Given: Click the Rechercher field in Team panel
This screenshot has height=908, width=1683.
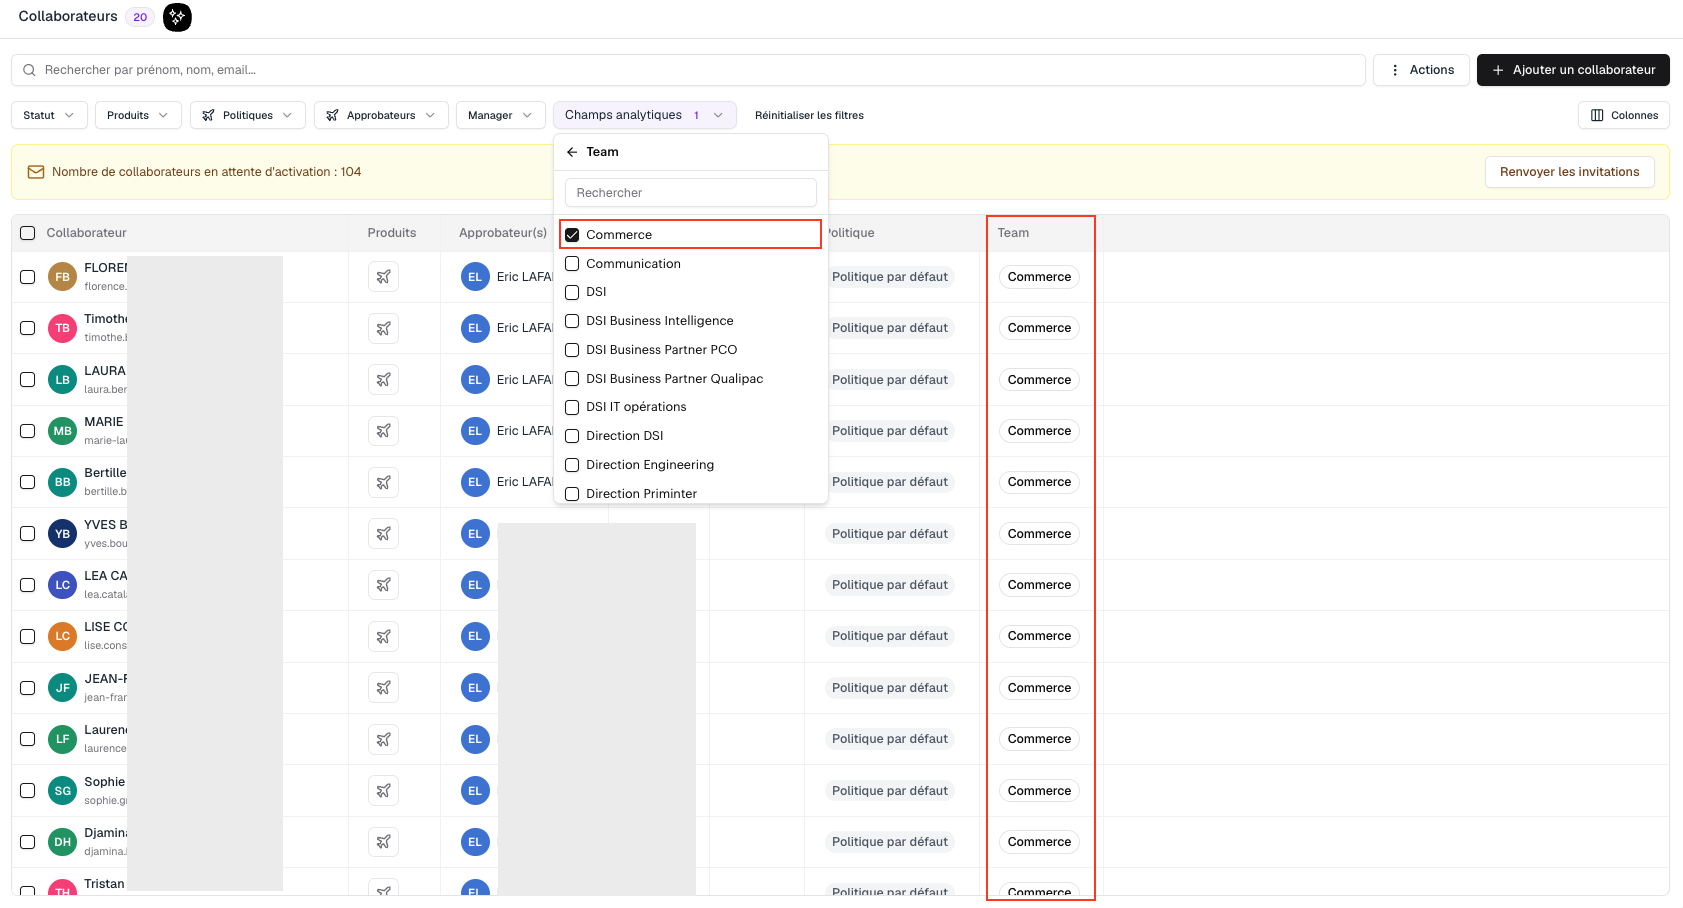Looking at the screenshot, I should (690, 193).
